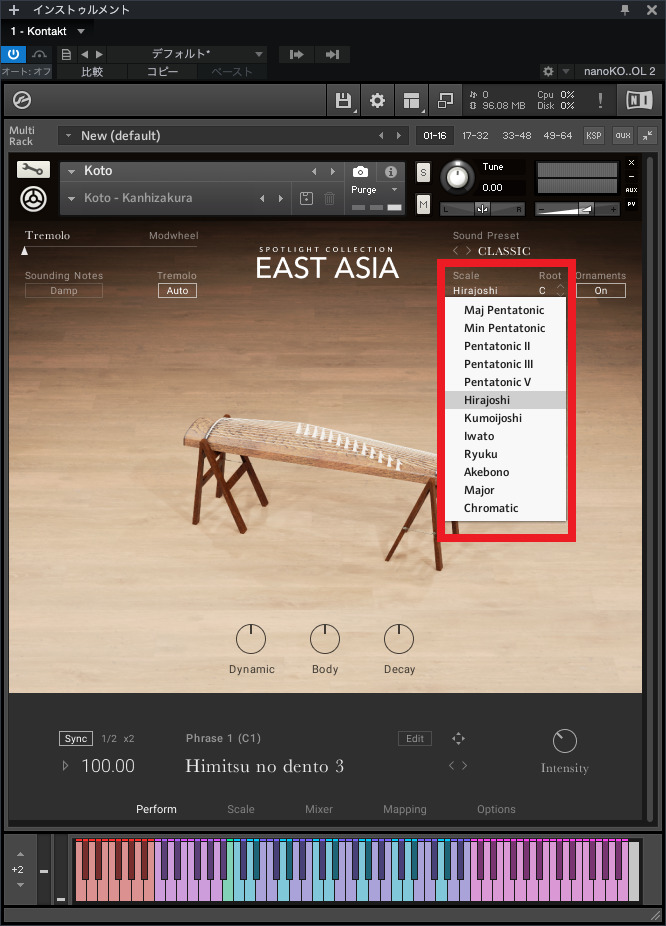666x926 pixels.
Task: Click the 比較 compare button
Action: (x=92, y=71)
